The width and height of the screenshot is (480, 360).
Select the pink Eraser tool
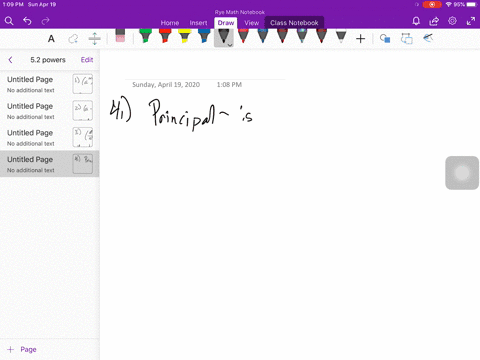(120, 36)
